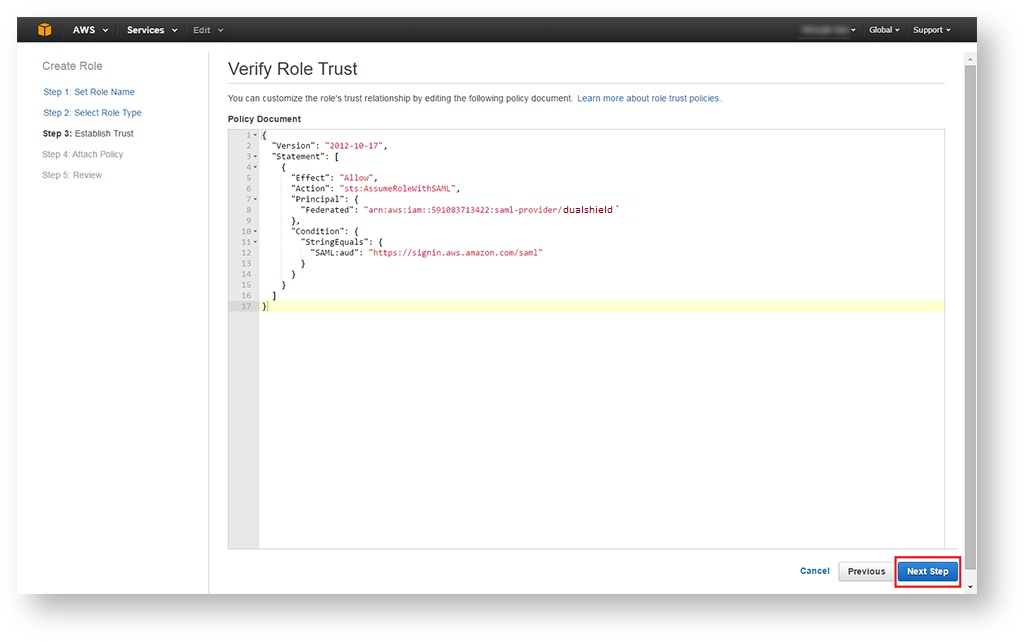Open the Global region dropdown
This screenshot has width=1025, height=642.
coord(884,30)
